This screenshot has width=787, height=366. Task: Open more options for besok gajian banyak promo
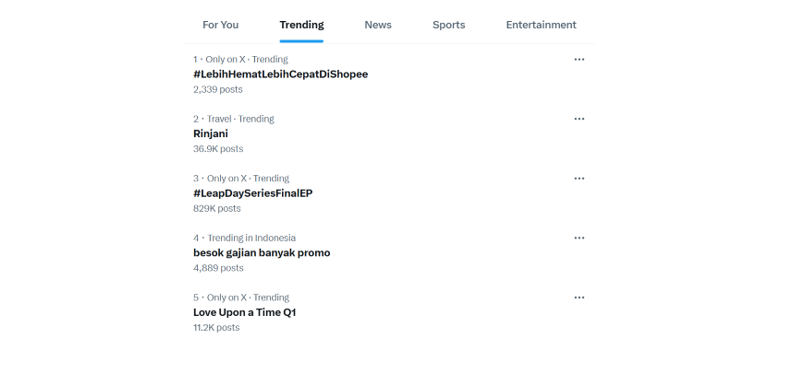[x=579, y=238]
